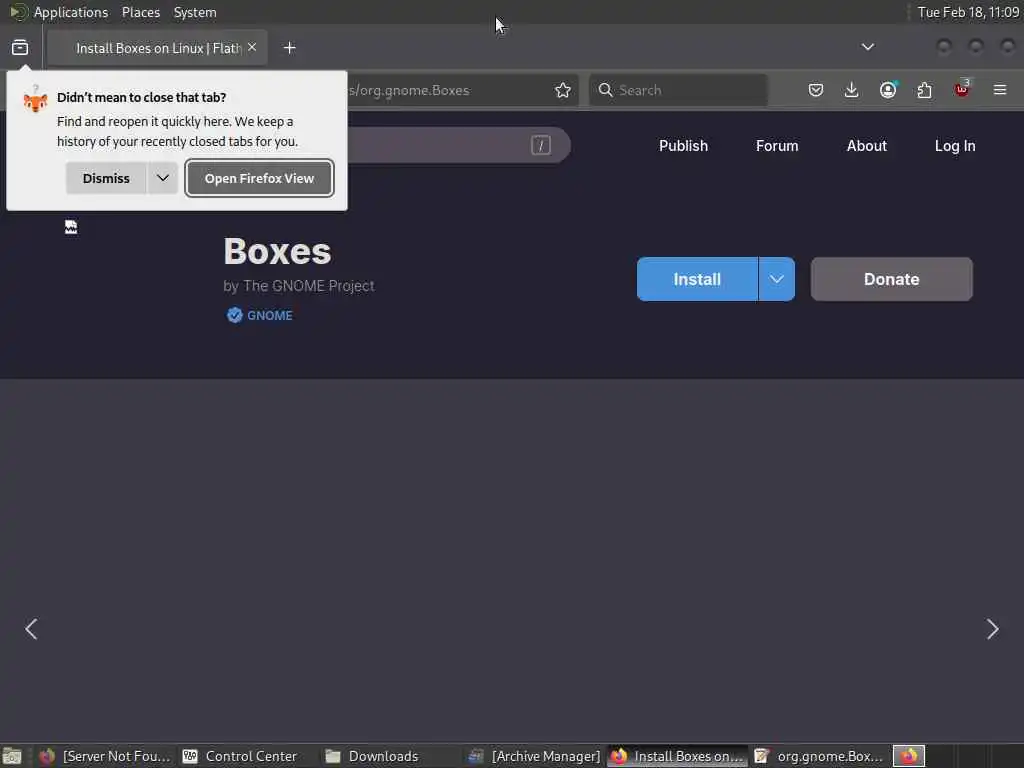Open the Extensions puzzle icon
The width and height of the screenshot is (1024, 768).
(x=924, y=90)
